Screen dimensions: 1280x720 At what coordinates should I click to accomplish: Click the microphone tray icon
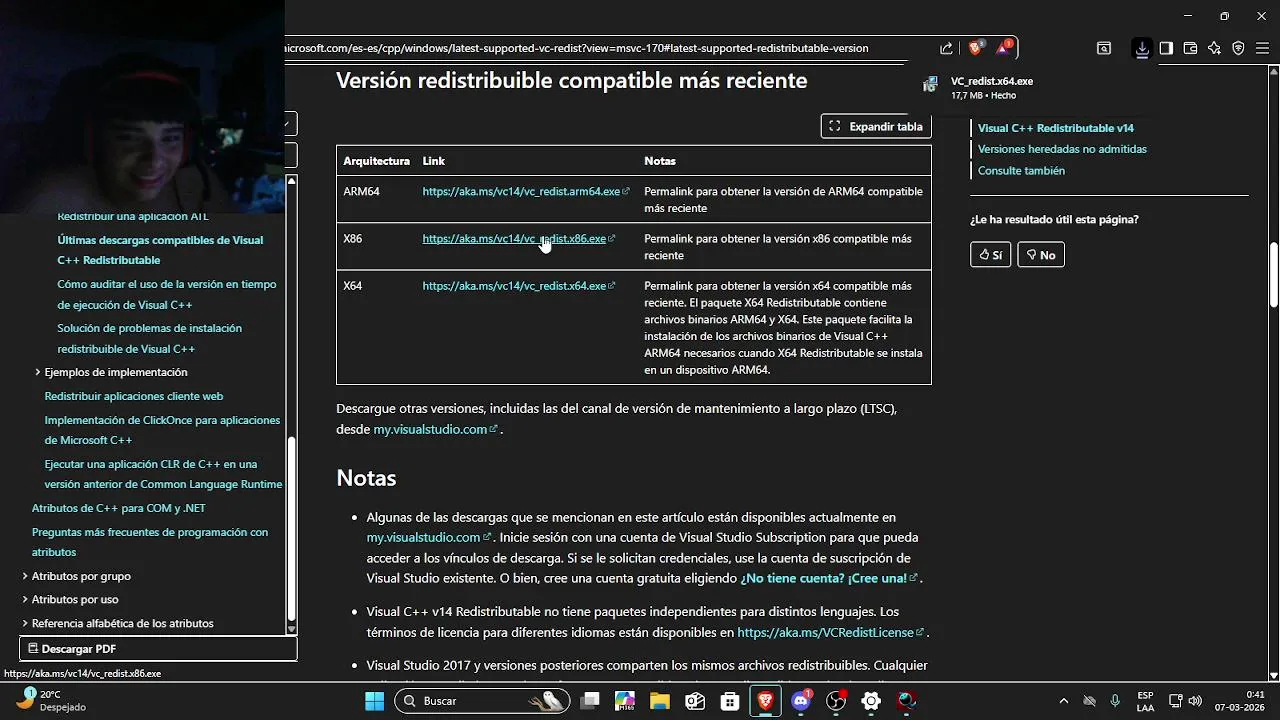[x=1115, y=701]
